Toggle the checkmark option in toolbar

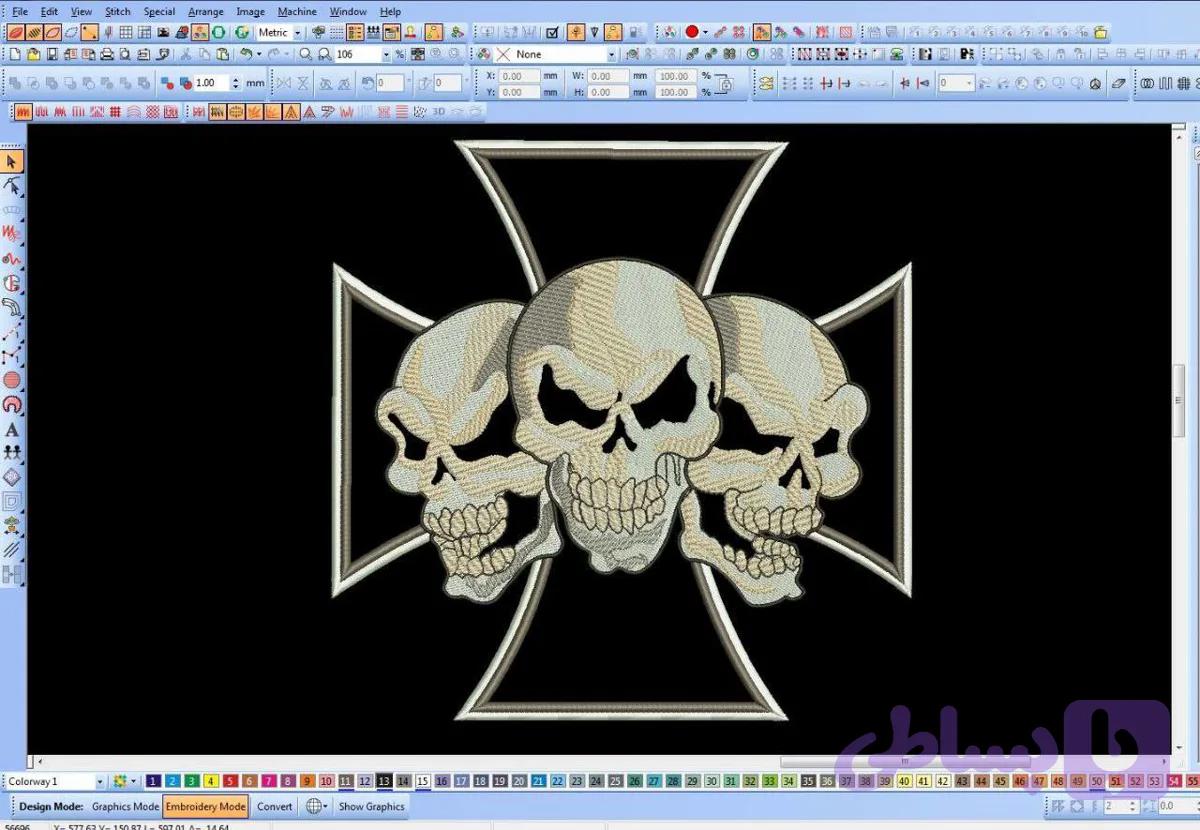[552, 33]
